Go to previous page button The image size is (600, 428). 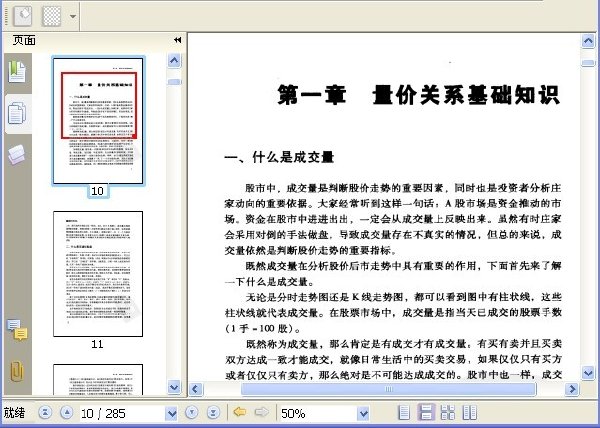pos(67,413)
